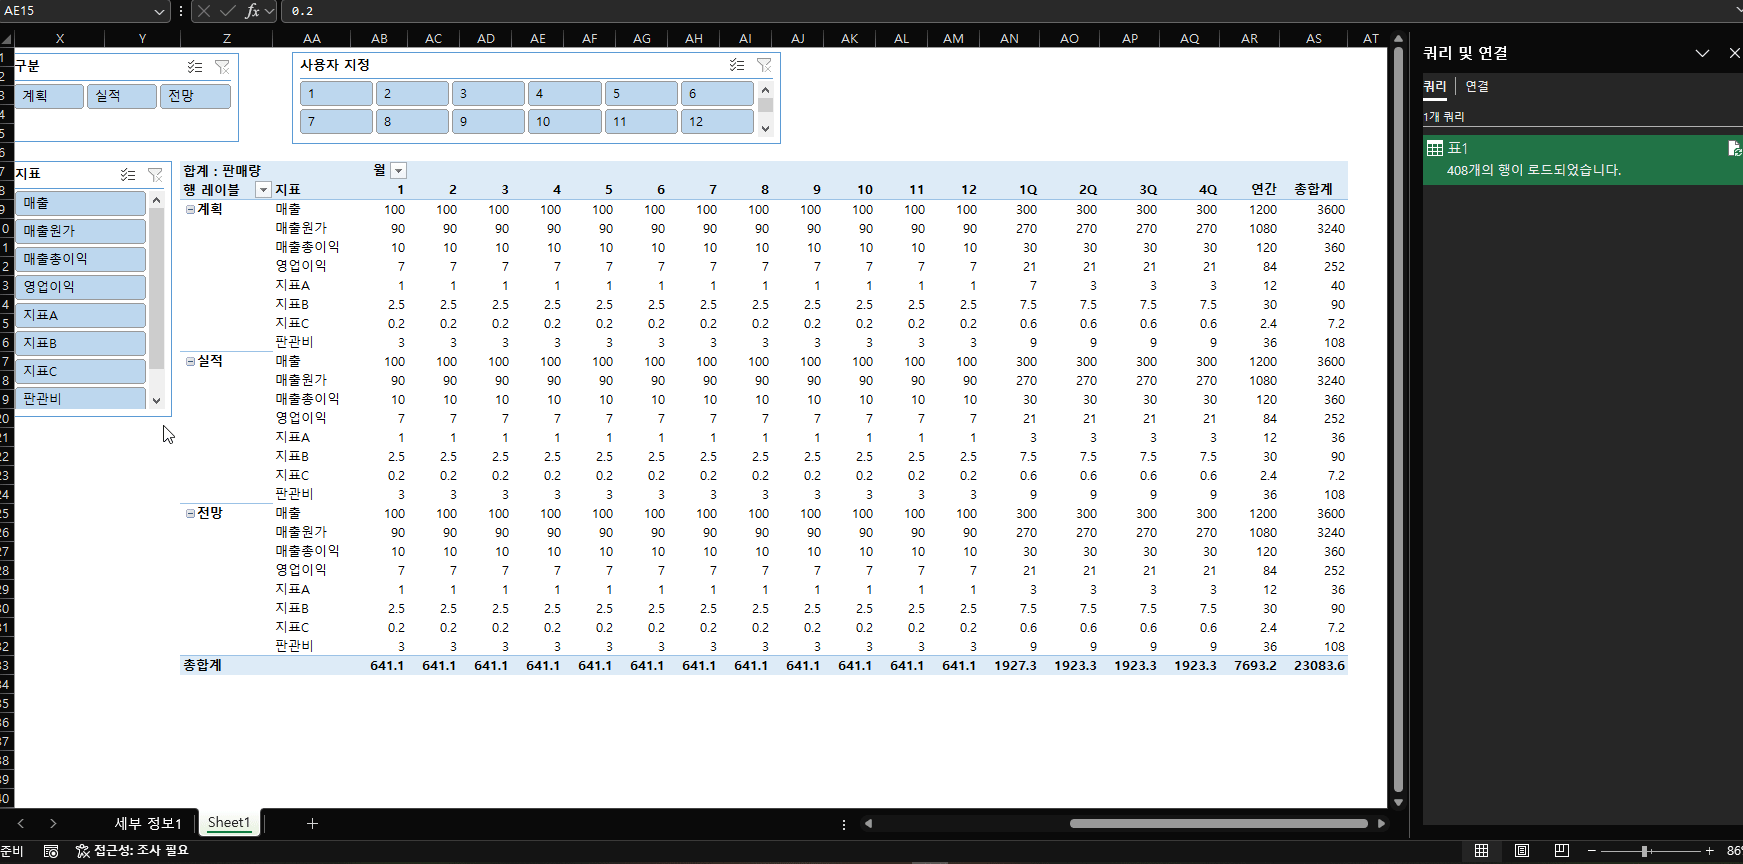This screenshot has height=864, width=1743.
Task: Open the 행 레이블 filter dropdown
Action: pyautogui.click(x=263, y=190)
